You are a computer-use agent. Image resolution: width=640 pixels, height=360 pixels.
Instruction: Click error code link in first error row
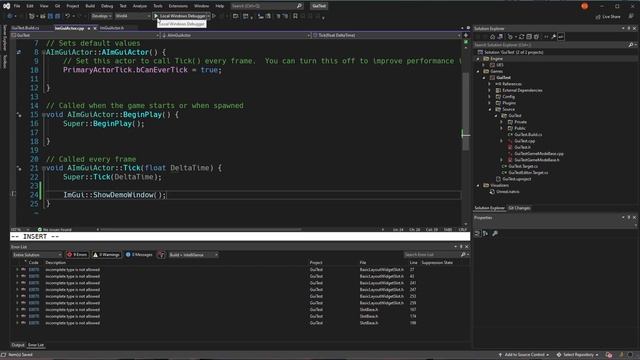(x=34, y=270)
